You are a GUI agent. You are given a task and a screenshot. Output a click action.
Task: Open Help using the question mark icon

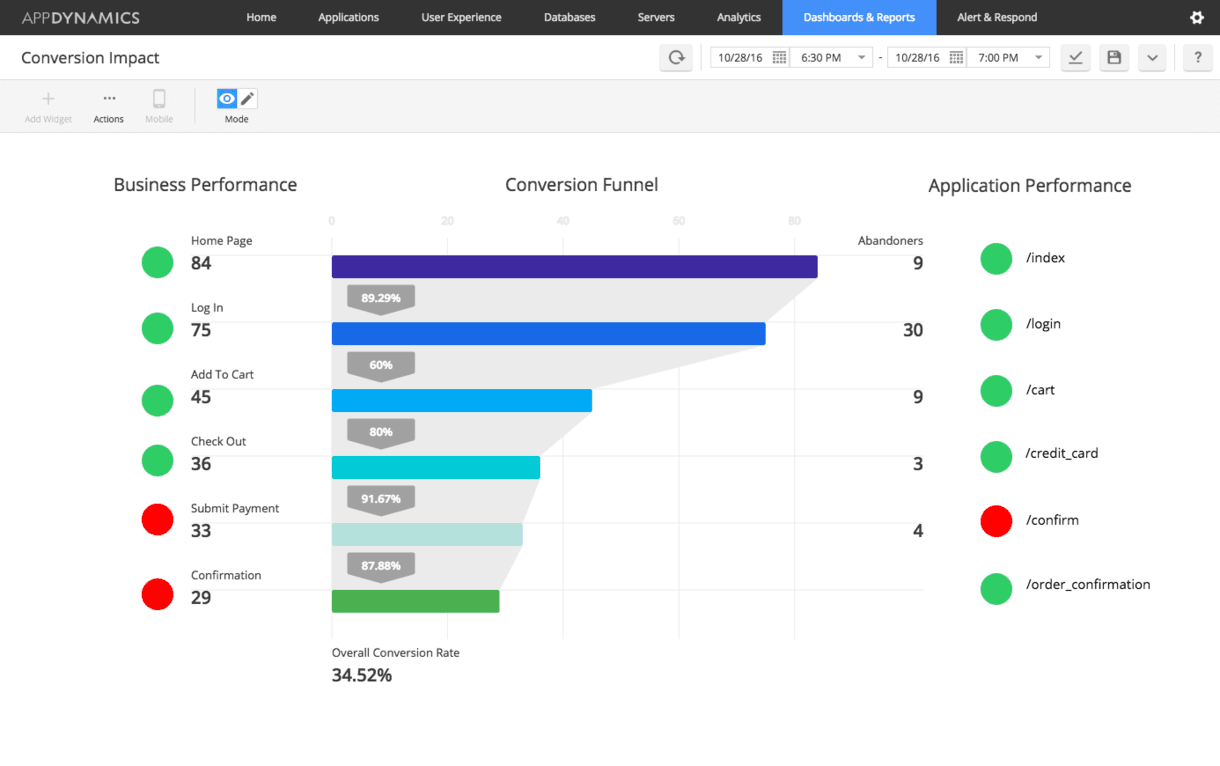point(1197,58)
